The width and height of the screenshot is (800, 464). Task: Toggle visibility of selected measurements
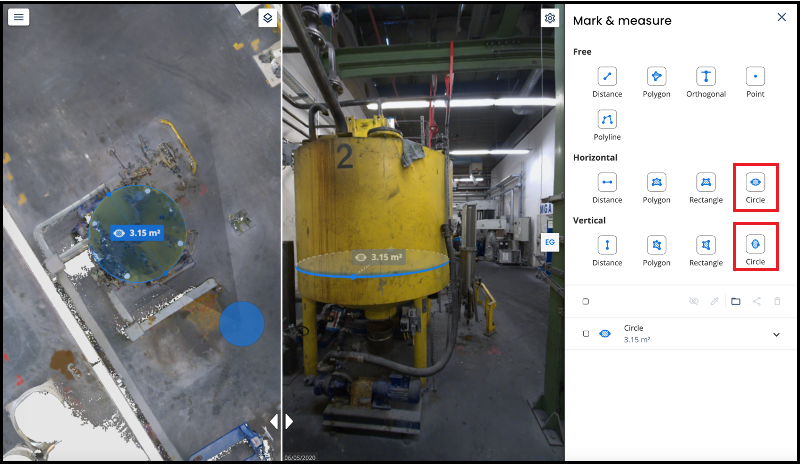[x=693, y=302]
